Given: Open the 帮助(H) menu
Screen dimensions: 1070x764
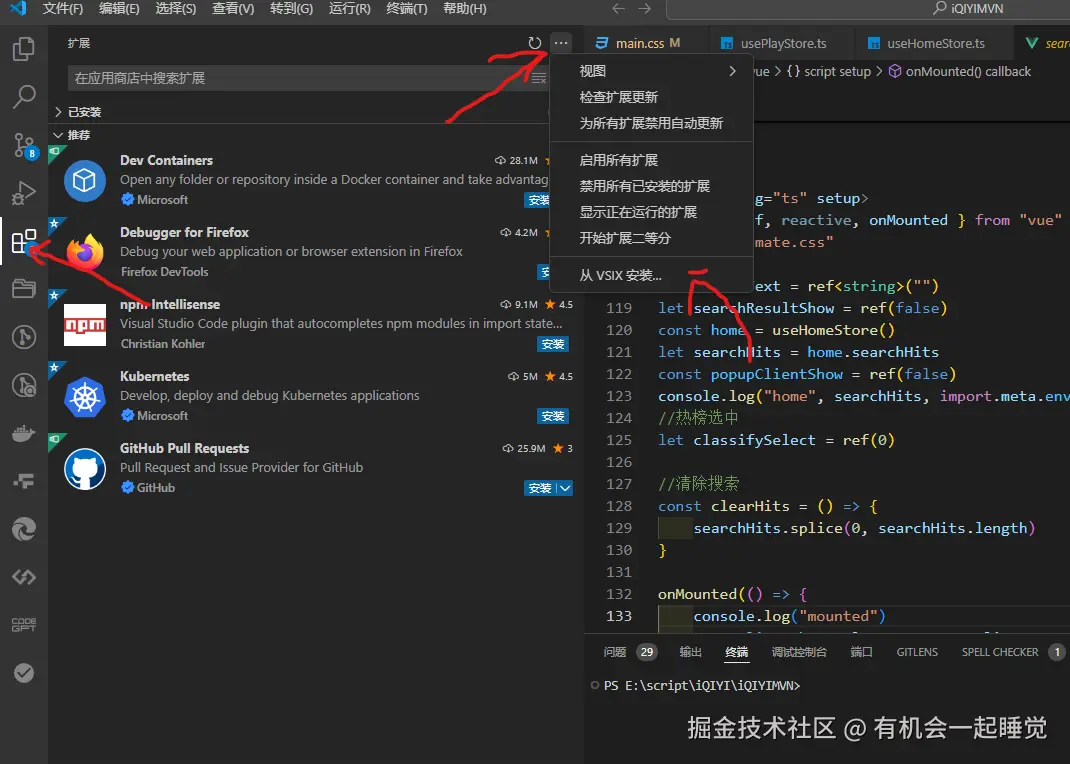Looking at the screenshot, I should click(x=465, y=8).
